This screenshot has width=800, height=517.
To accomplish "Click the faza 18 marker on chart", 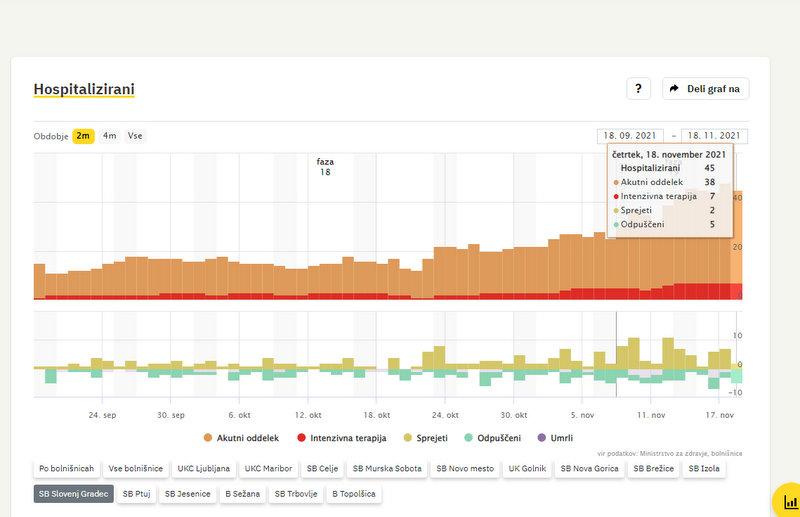I will click(325, 166).
